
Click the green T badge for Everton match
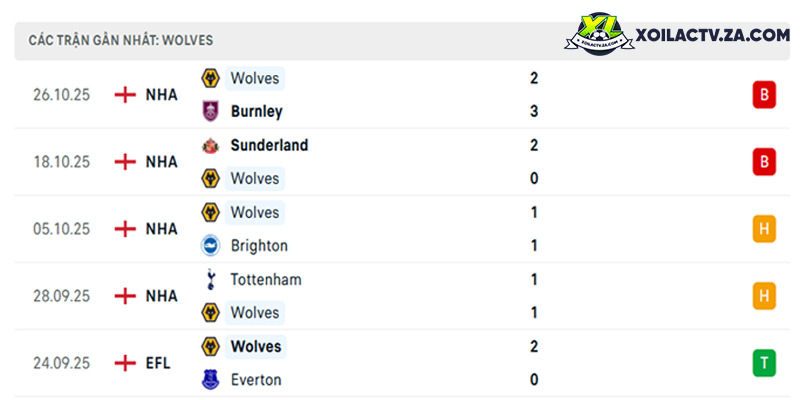(764, 363)
